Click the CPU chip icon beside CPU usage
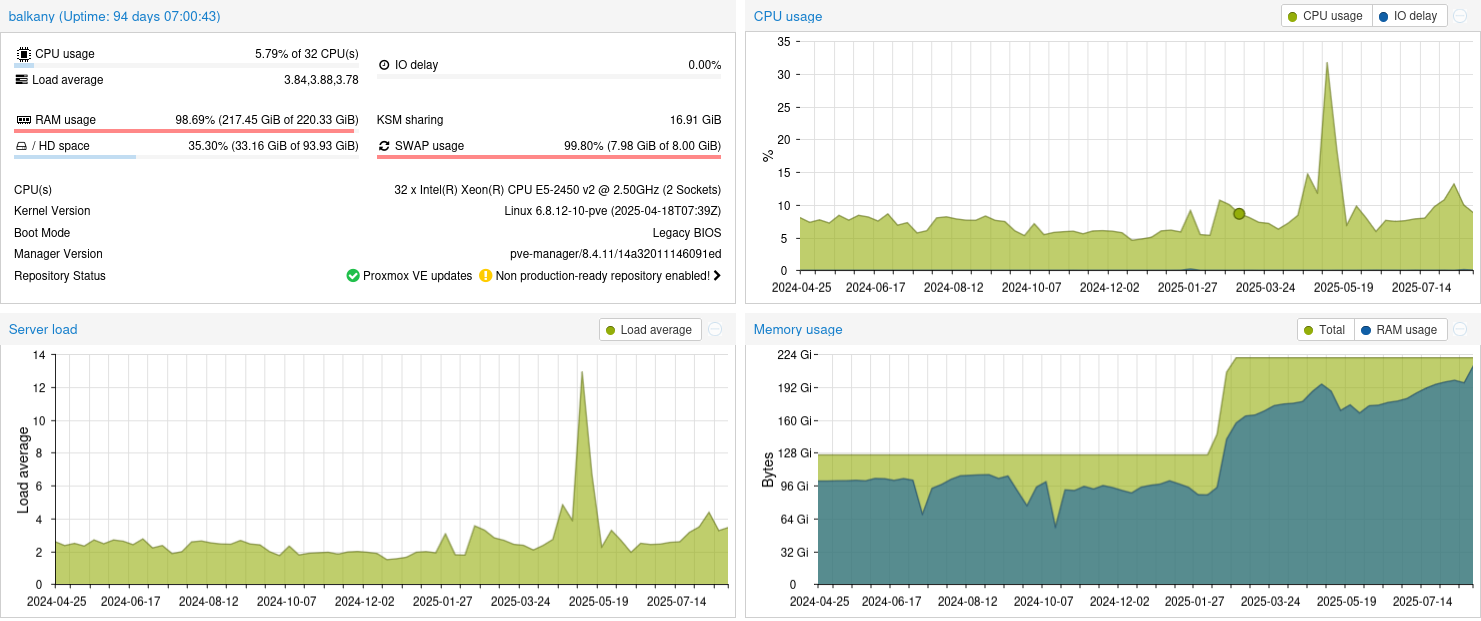This screenshot has height=621, width=1481. pos(23,54)
